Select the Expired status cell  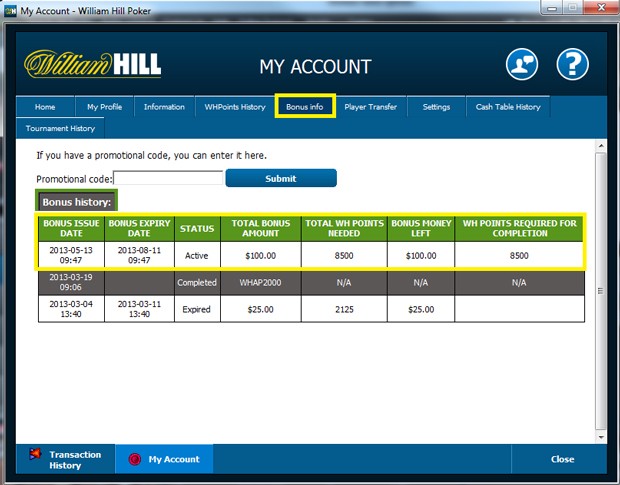pos(197,309)
